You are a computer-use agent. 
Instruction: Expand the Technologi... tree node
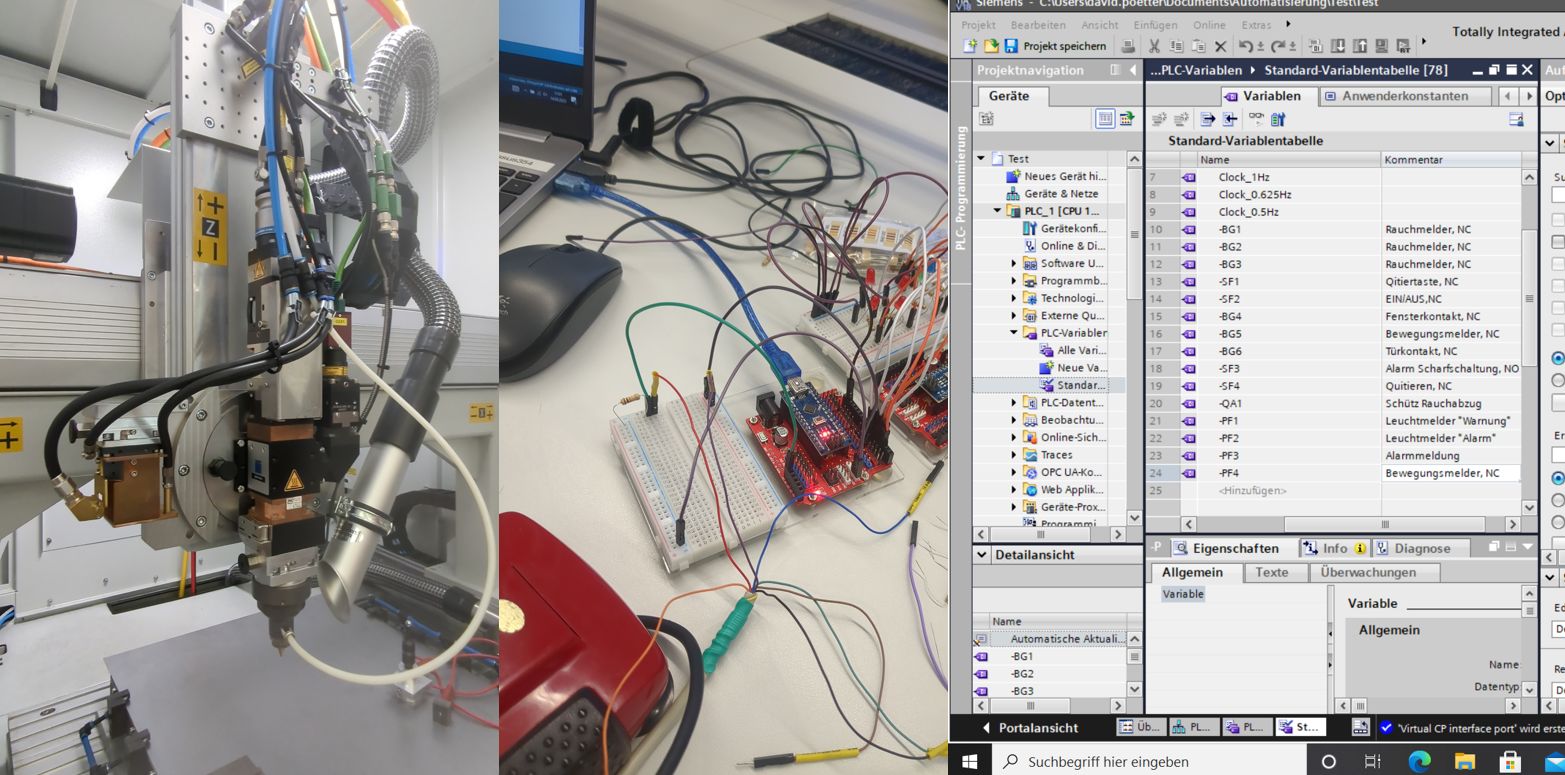(x=1013, y=298)
